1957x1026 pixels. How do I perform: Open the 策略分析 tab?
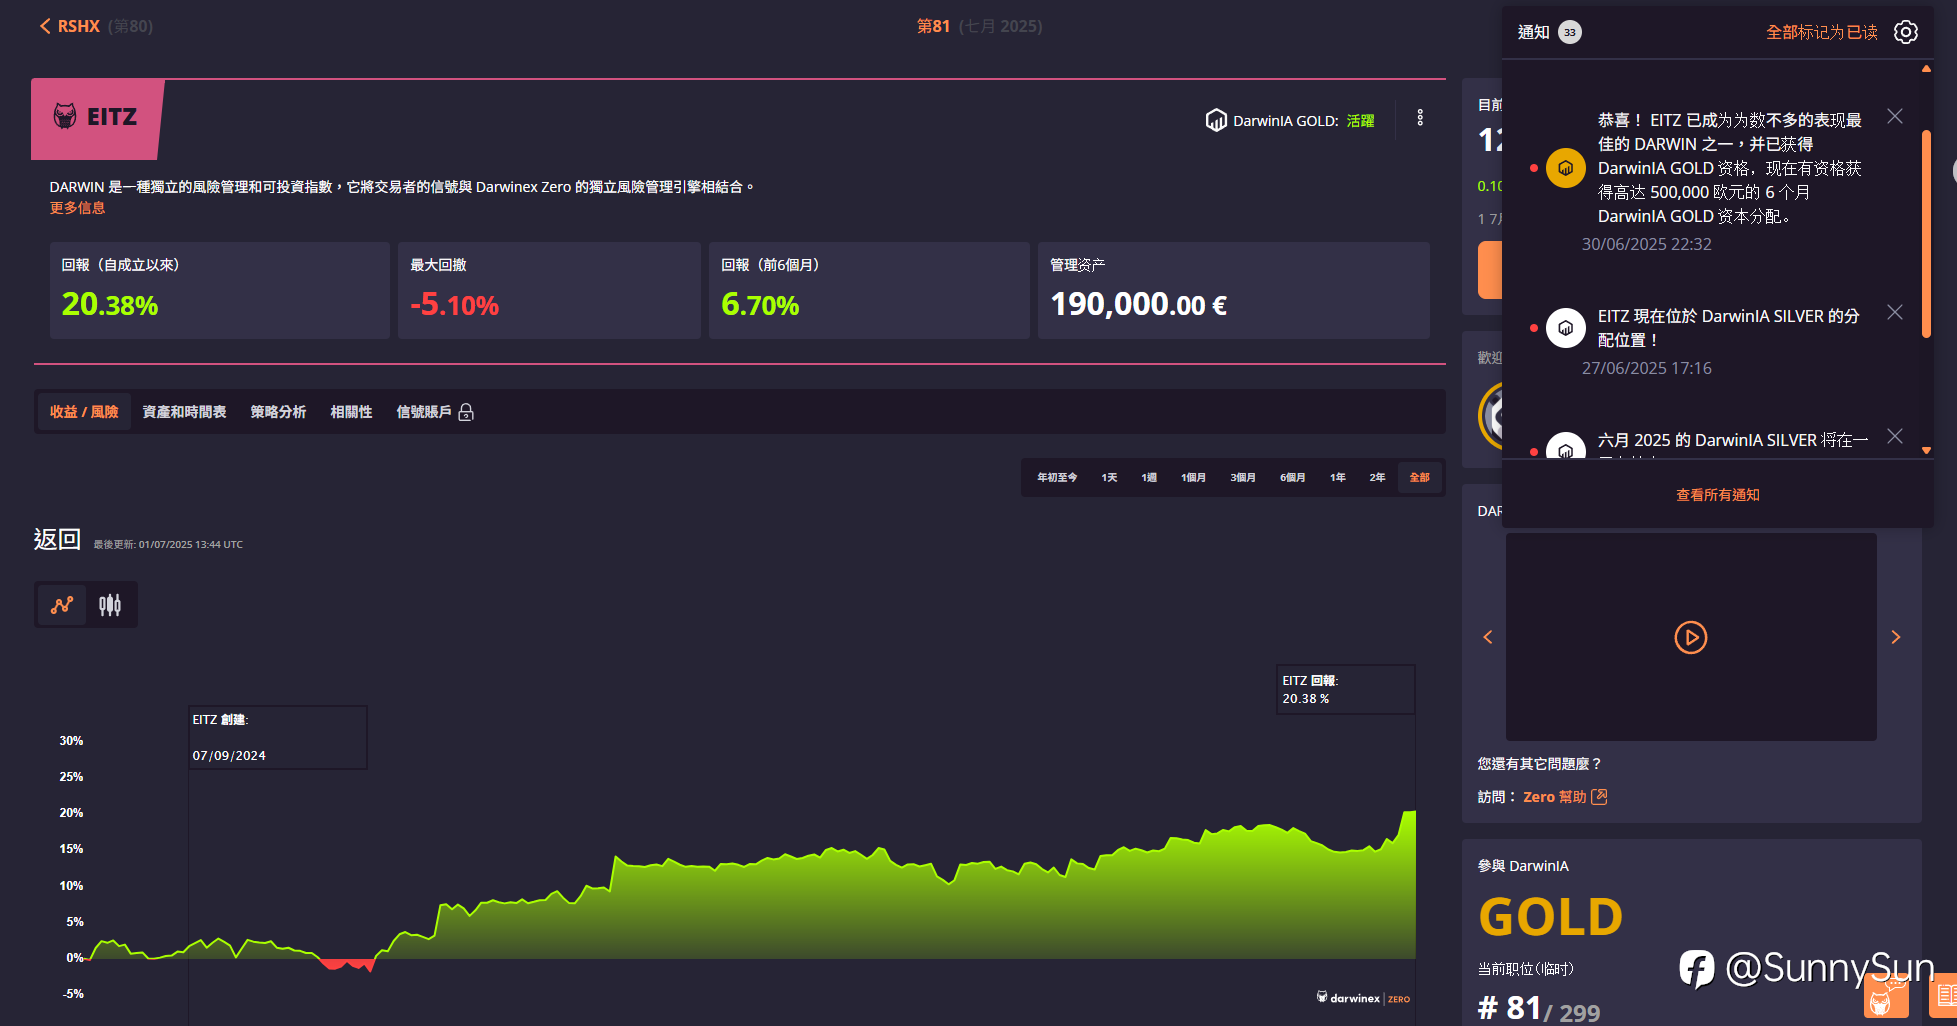click(x=278, y=412)
